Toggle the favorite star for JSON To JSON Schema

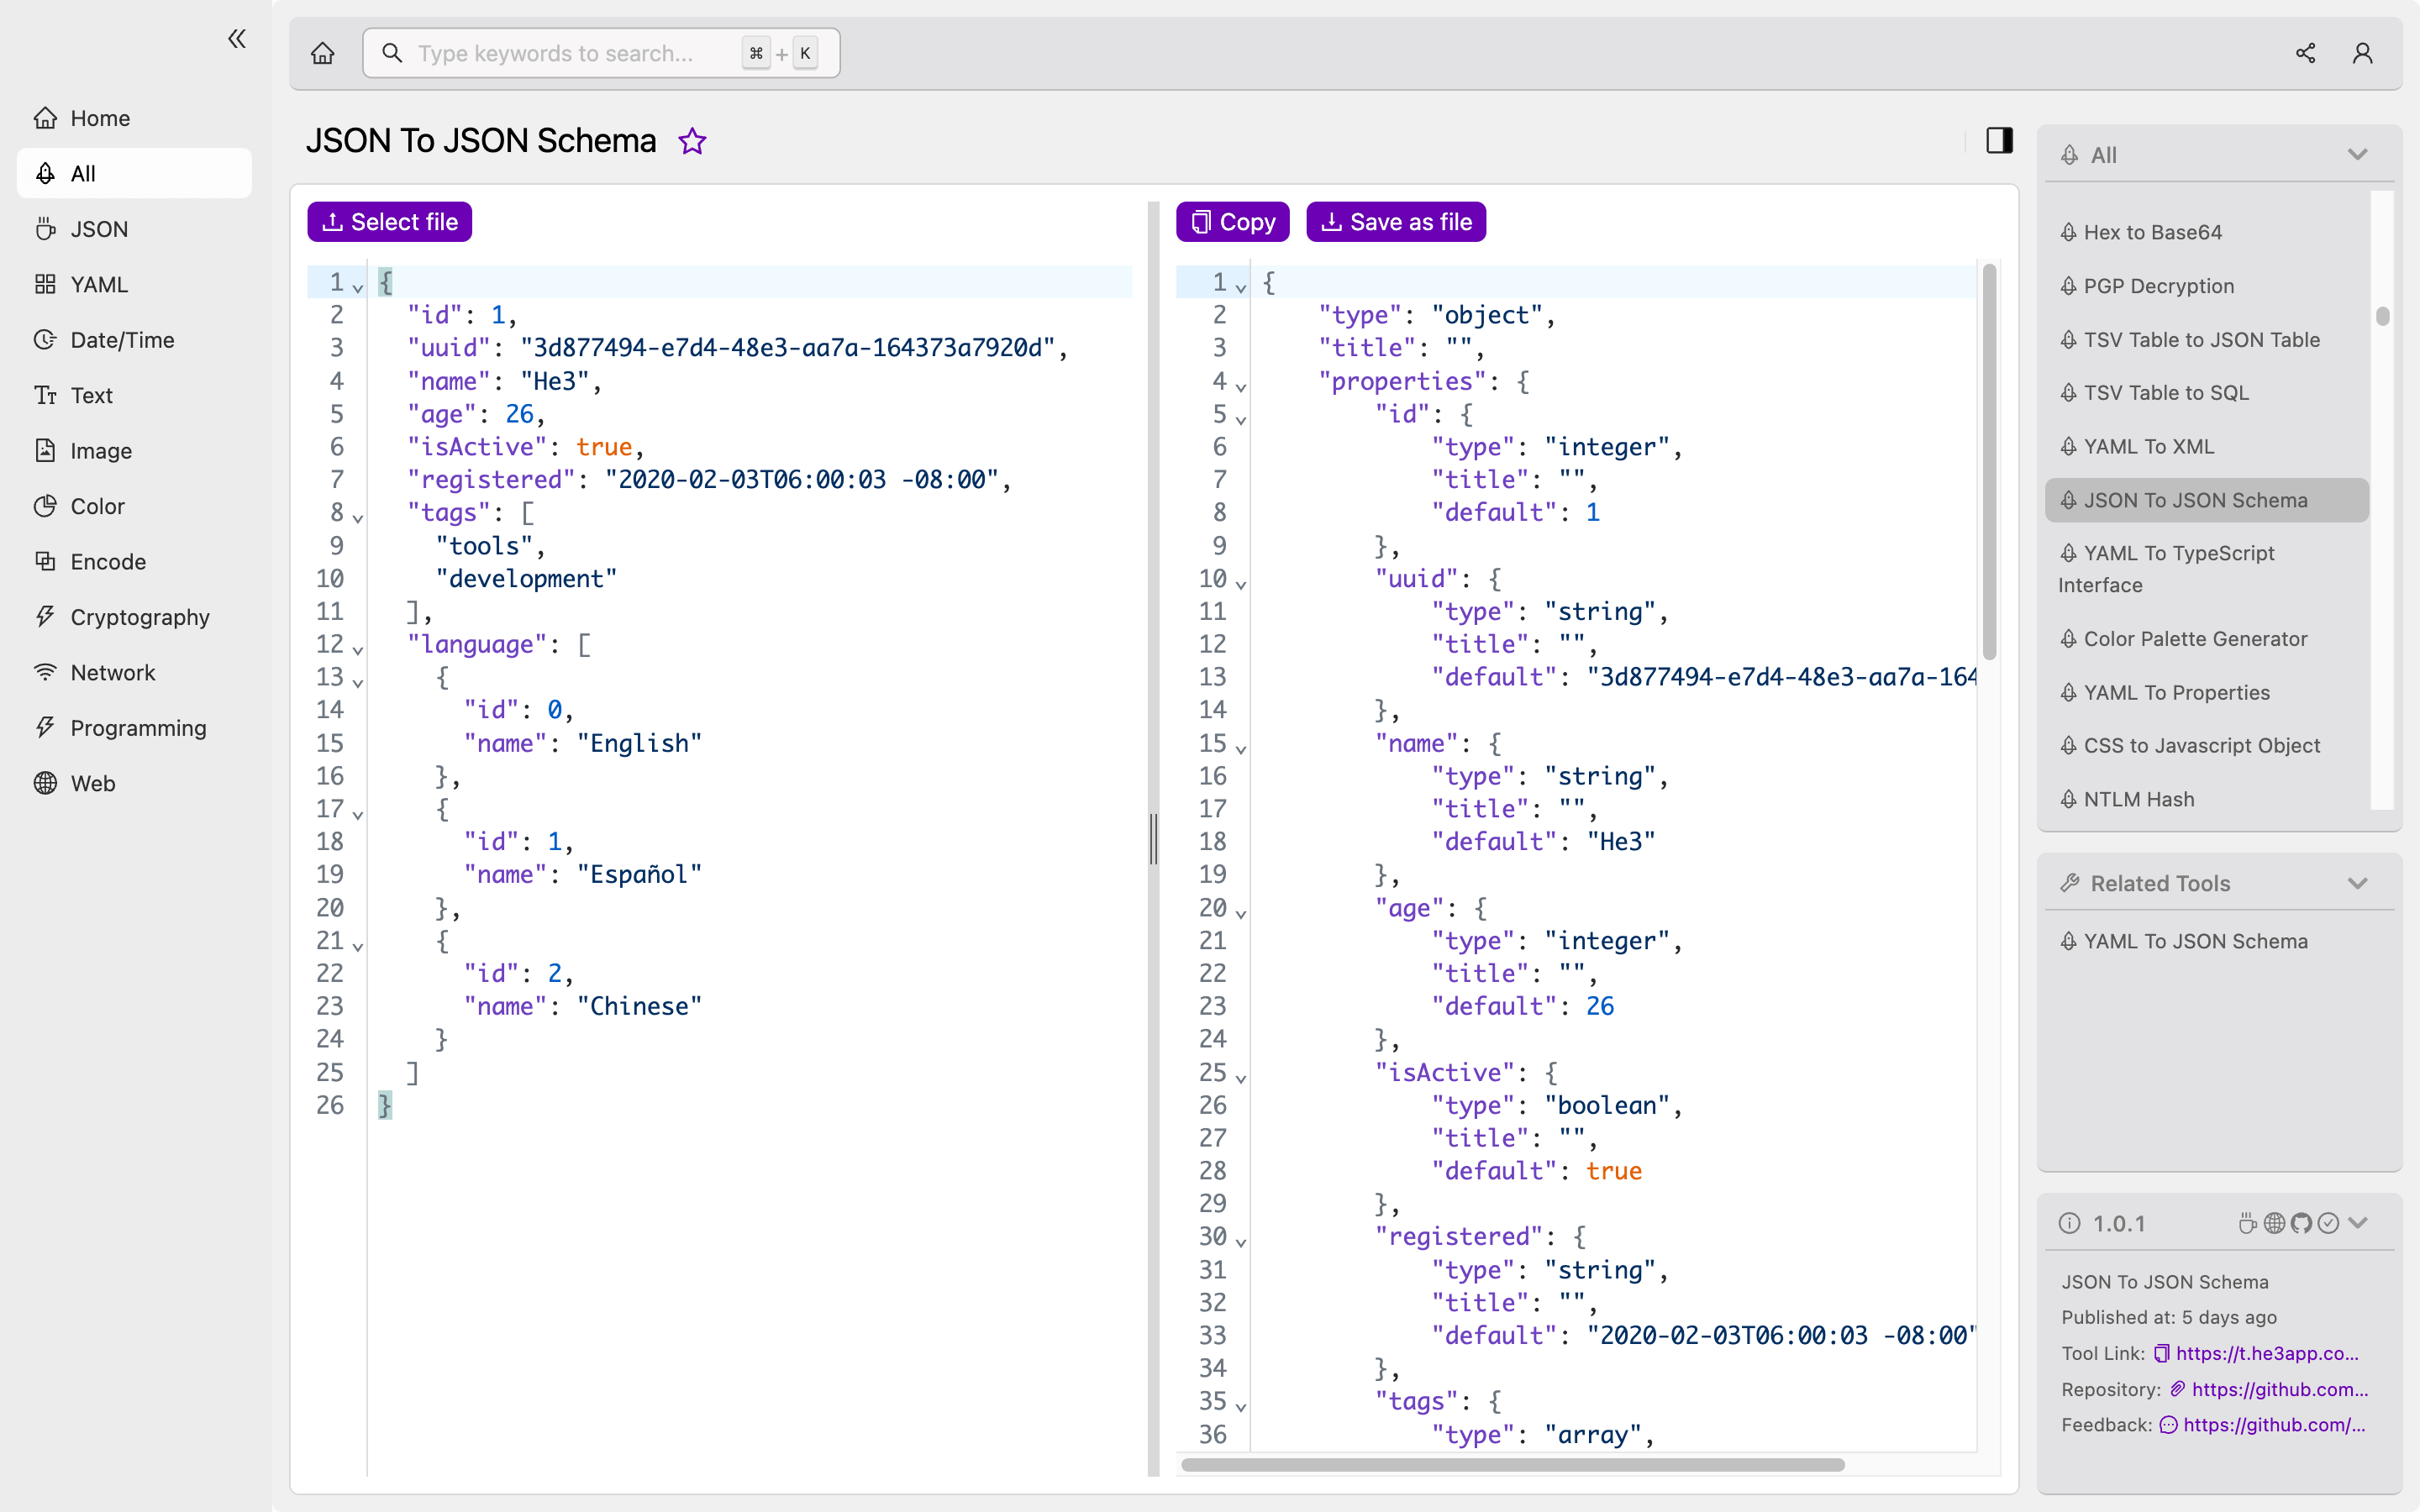(x=693, y=141)
